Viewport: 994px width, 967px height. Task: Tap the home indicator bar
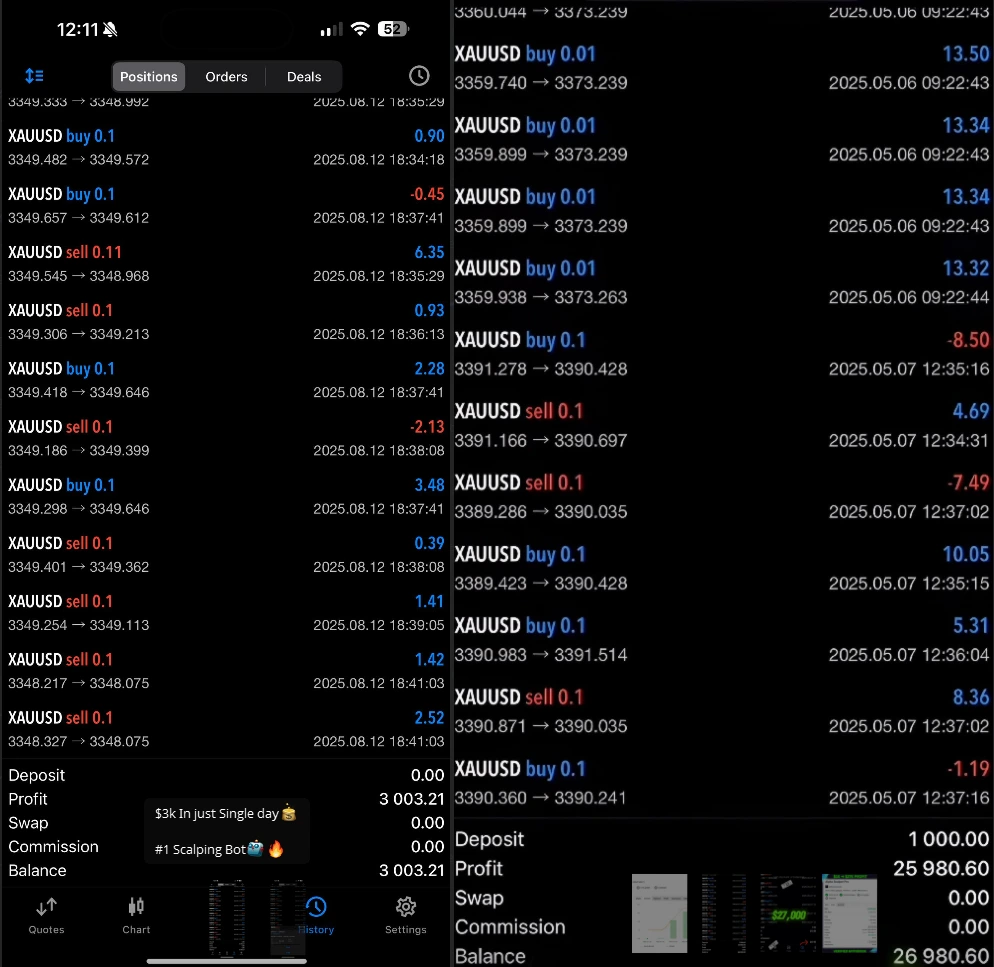click(225, 961)
